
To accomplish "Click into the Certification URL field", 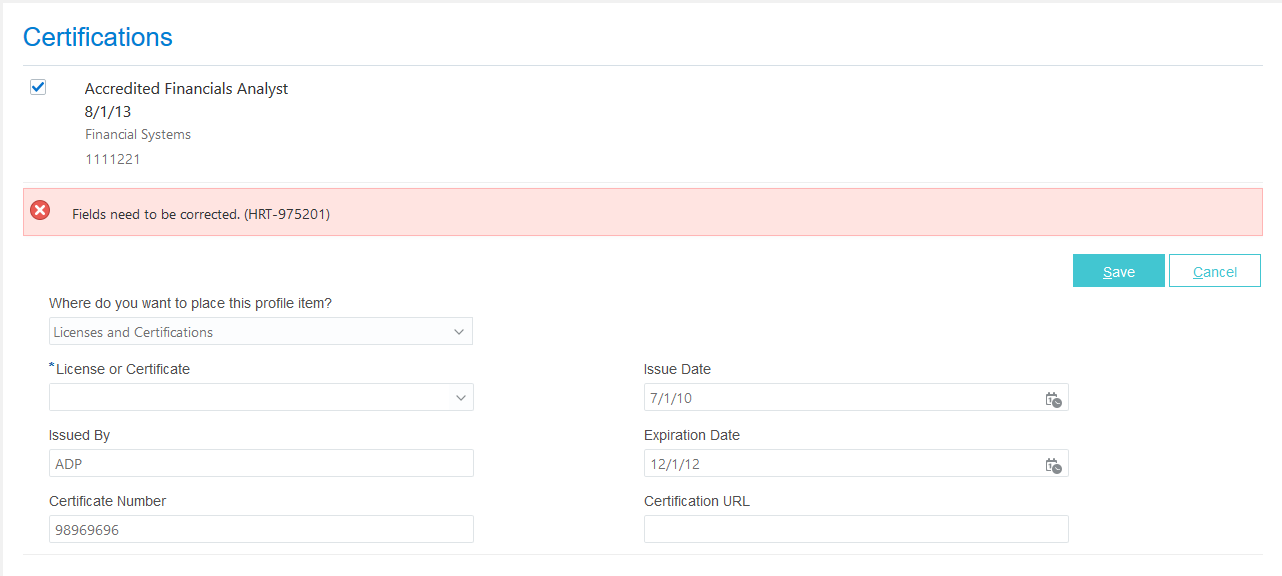I will (x=855, y=529).
